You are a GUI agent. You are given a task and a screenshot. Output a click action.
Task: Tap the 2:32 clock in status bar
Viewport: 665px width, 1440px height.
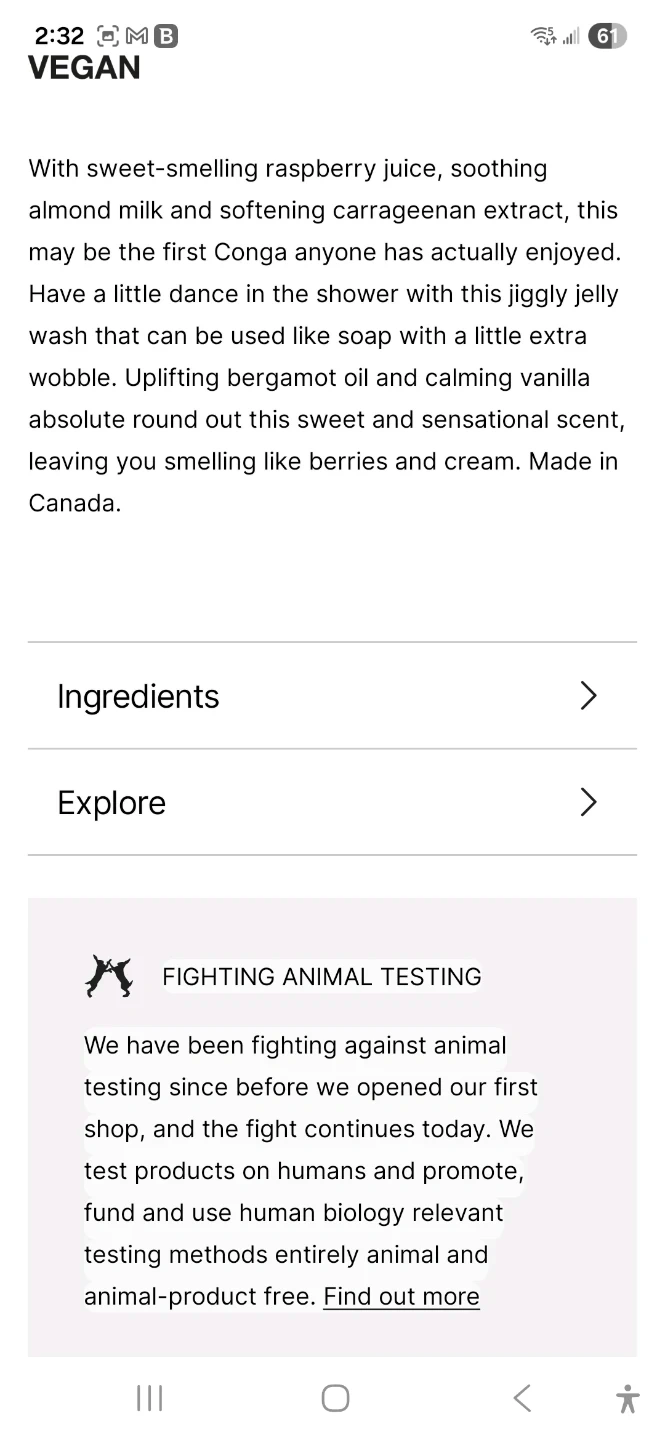(59, 37)
